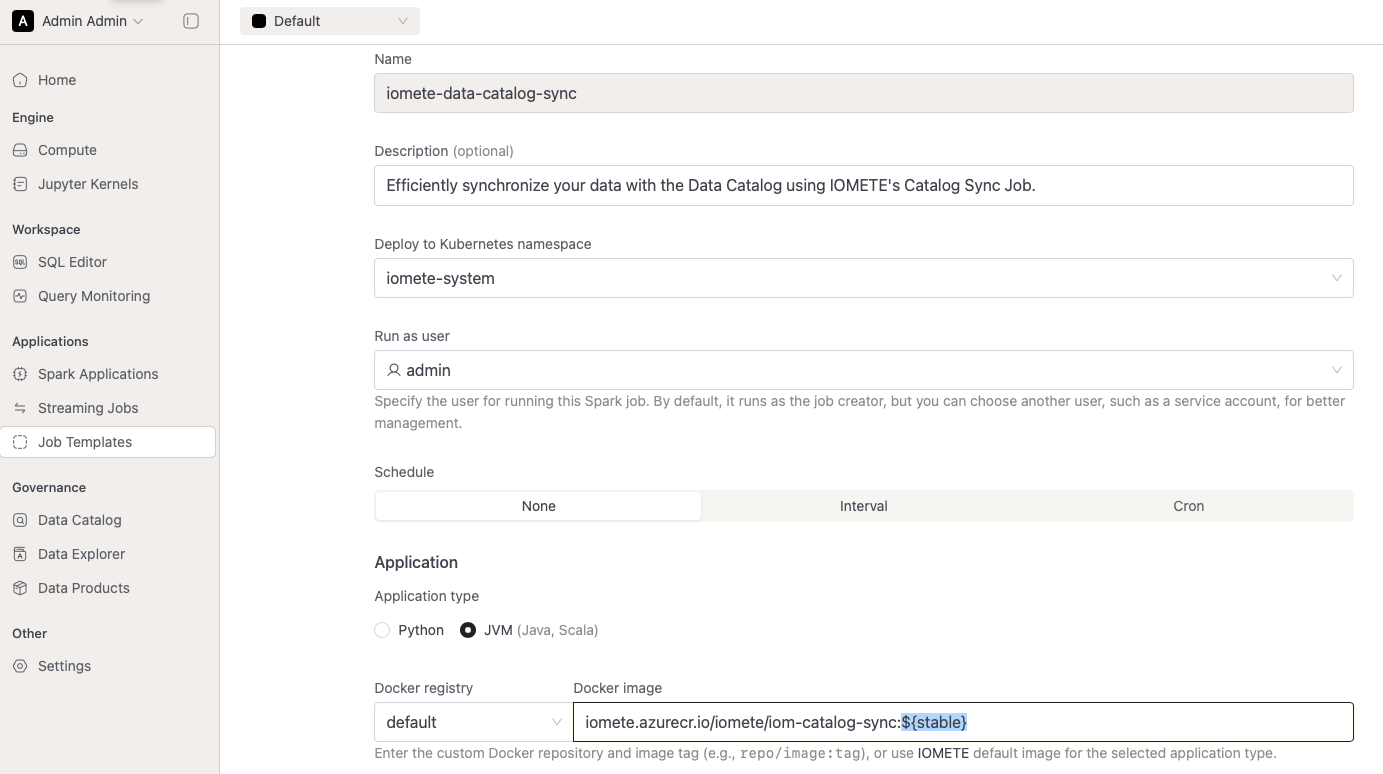Set schedule to None

click(538, 506)
